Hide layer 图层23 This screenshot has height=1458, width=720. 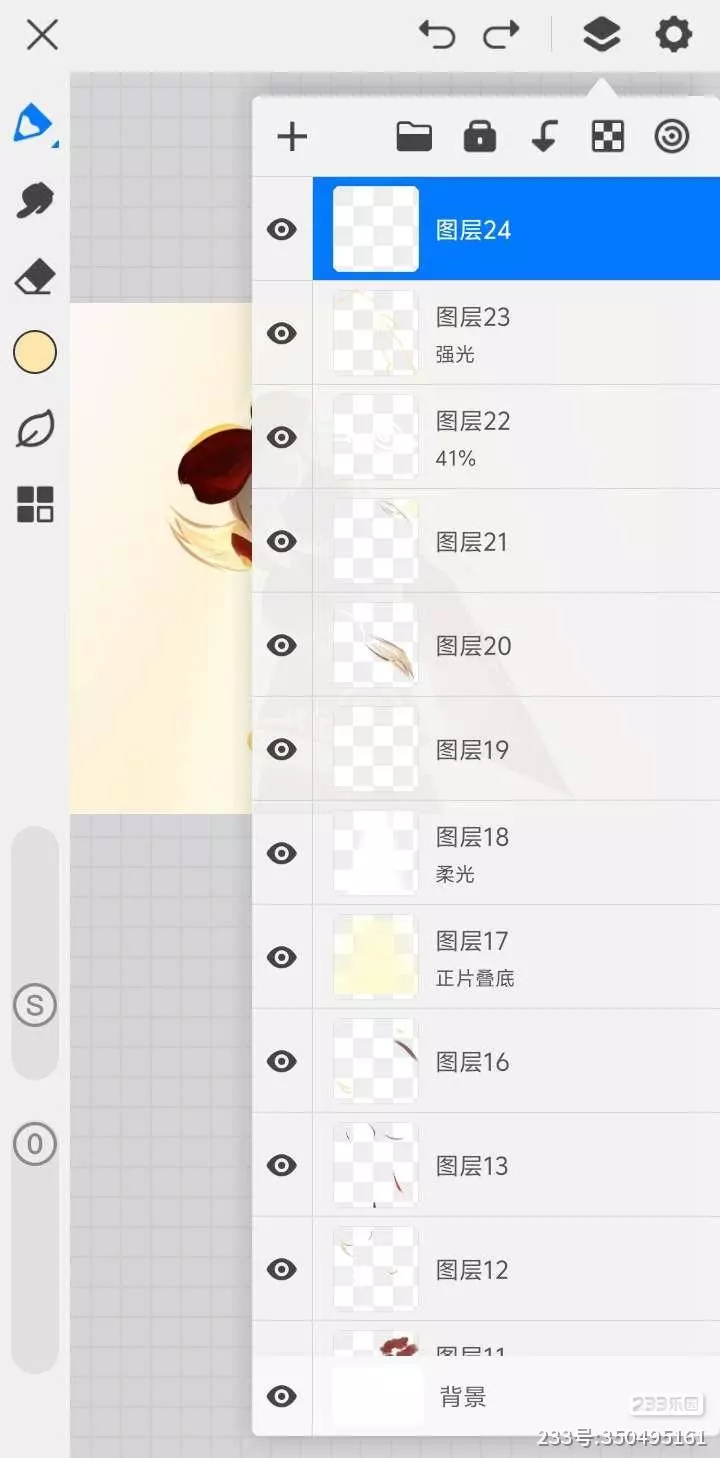click(x=282, y=333)
